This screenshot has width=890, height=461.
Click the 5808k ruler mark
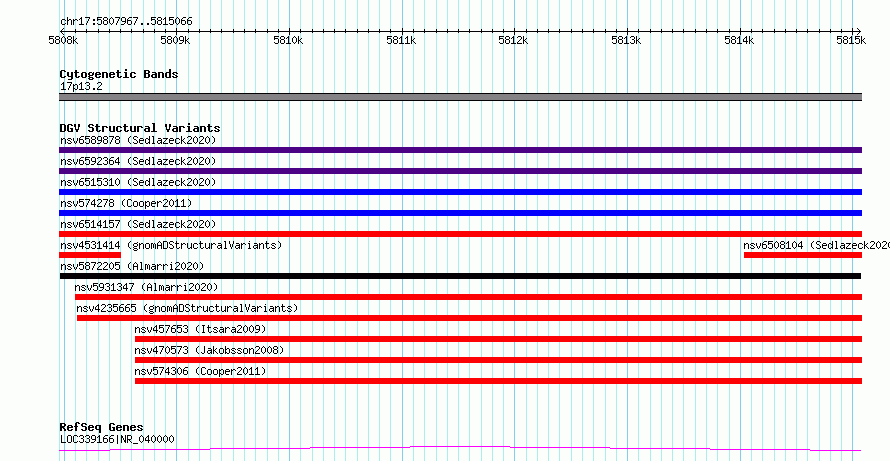[x=63, y=40]
